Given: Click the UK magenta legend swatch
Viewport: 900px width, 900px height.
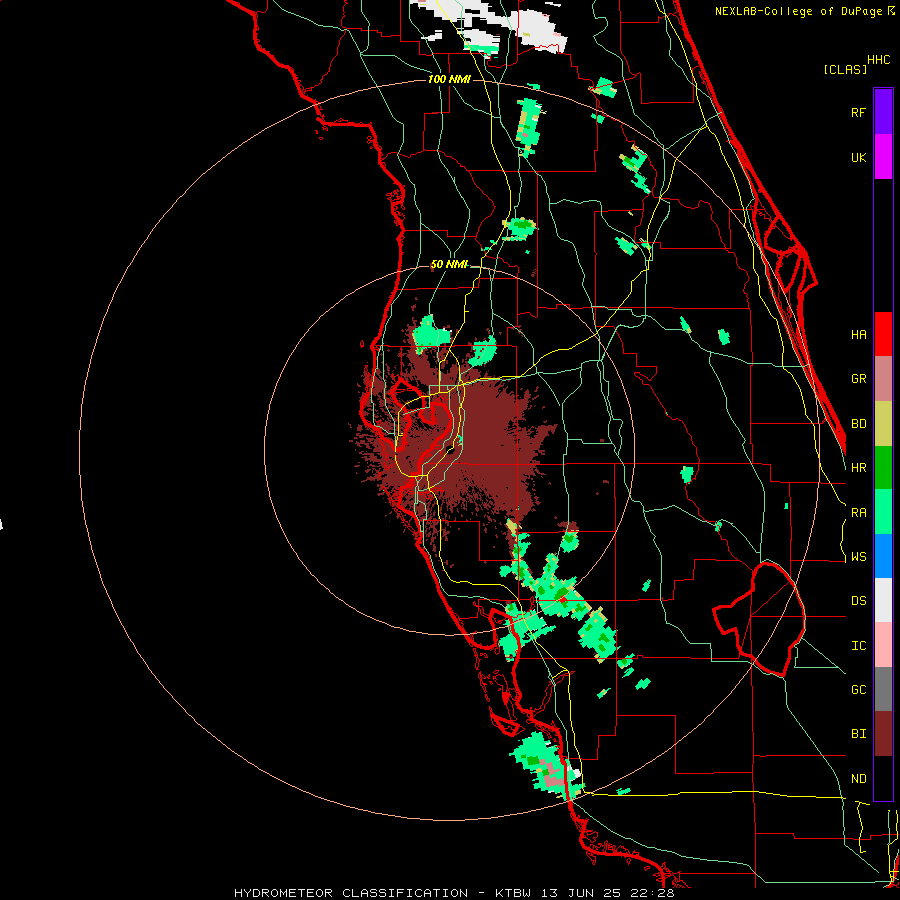Looking at the screenshot, I should pos(883,157).
